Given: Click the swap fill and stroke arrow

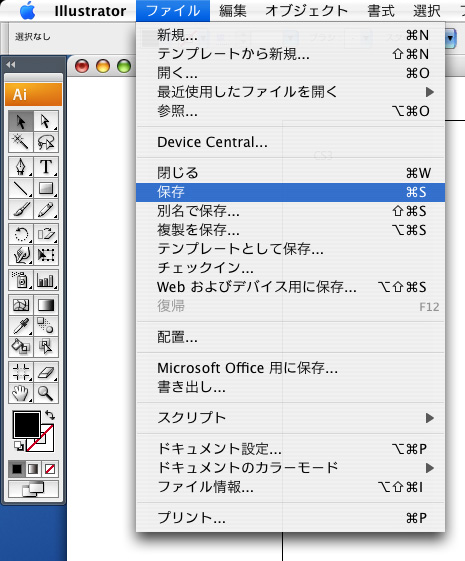Looking at the screenshot, I should 50,415.
